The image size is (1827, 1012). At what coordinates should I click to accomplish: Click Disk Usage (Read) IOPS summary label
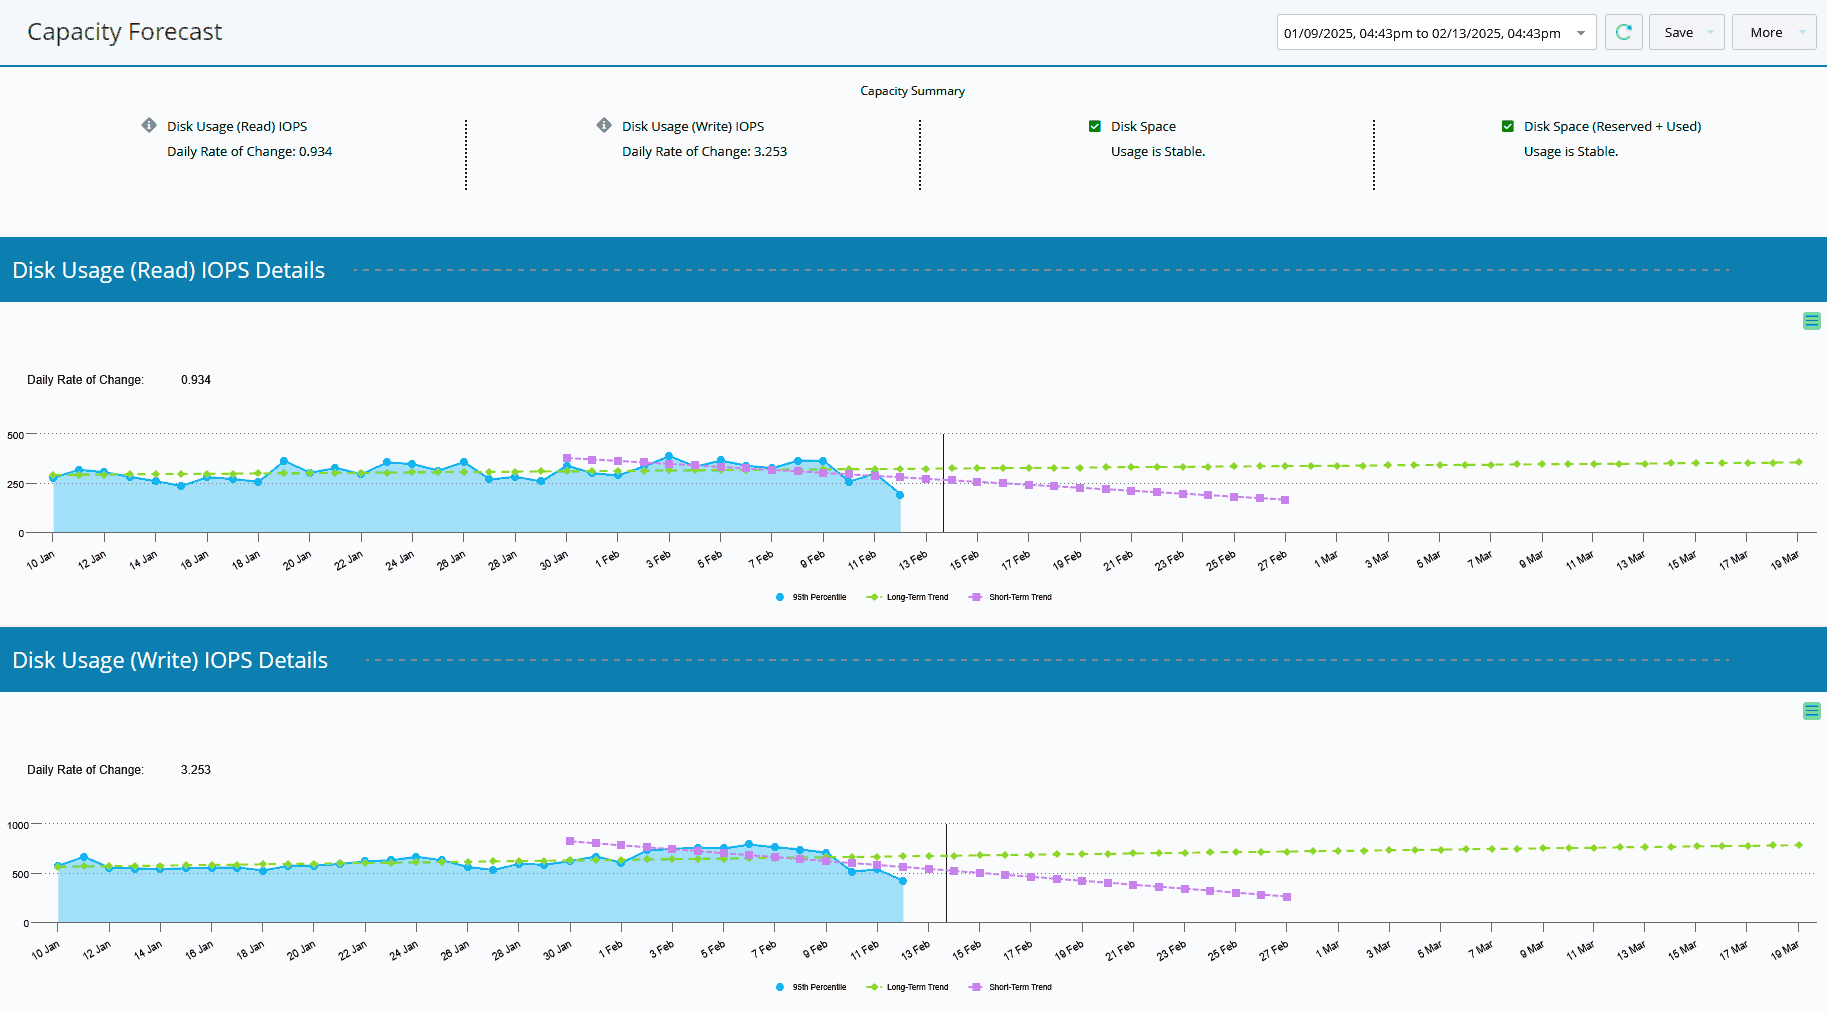tap(237, 126)
